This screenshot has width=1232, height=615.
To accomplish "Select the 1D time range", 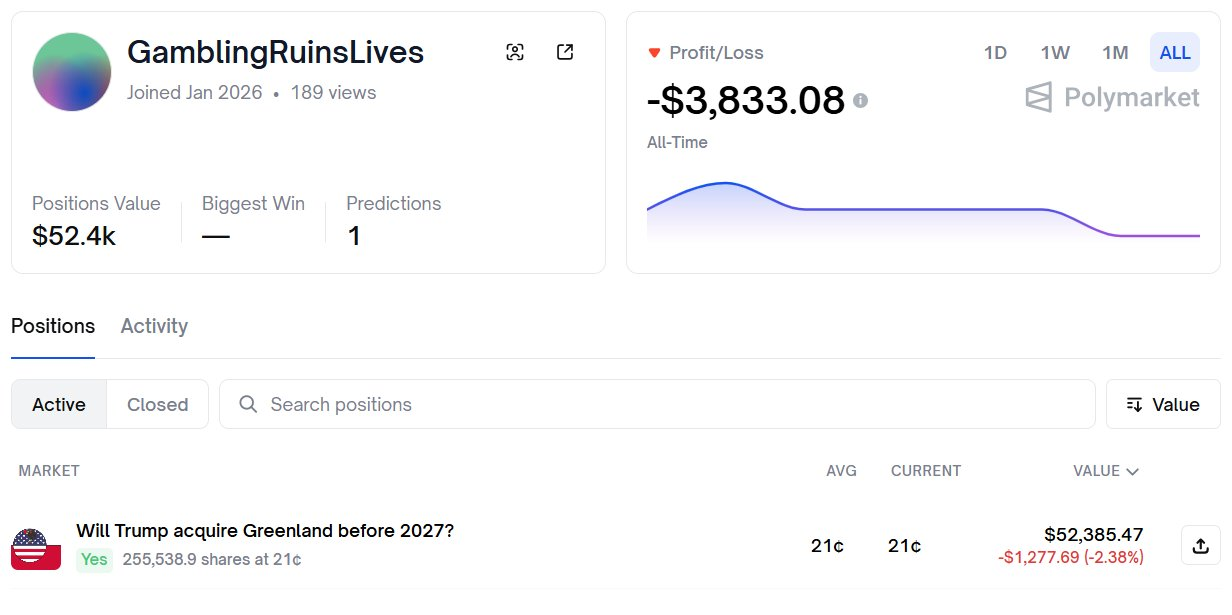I will click(995, 53).
